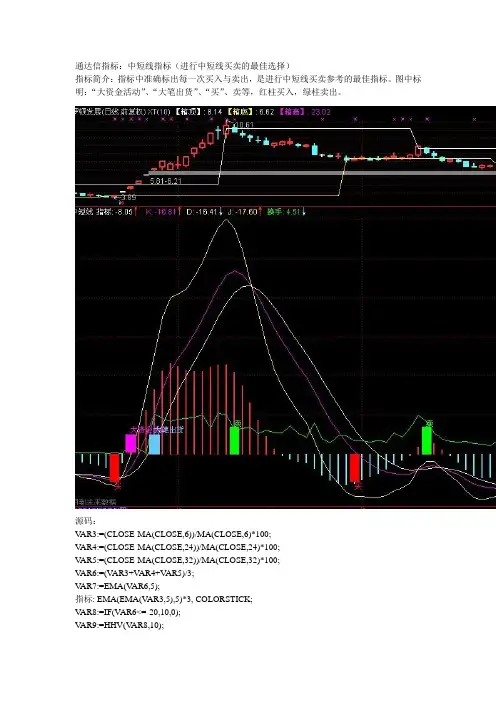
Task: Select the second green sell bar
Action: click(427, 441)
